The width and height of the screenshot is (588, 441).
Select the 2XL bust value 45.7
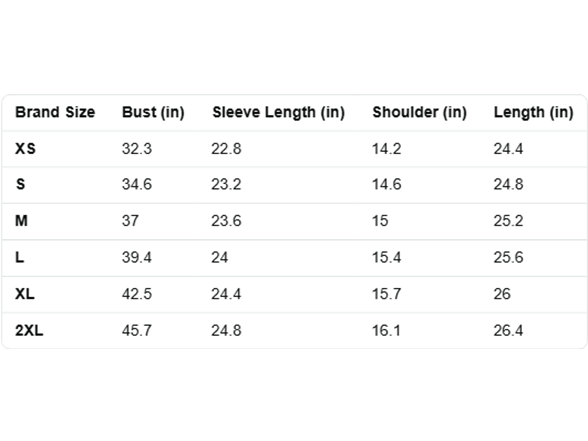tap(136, 330)
